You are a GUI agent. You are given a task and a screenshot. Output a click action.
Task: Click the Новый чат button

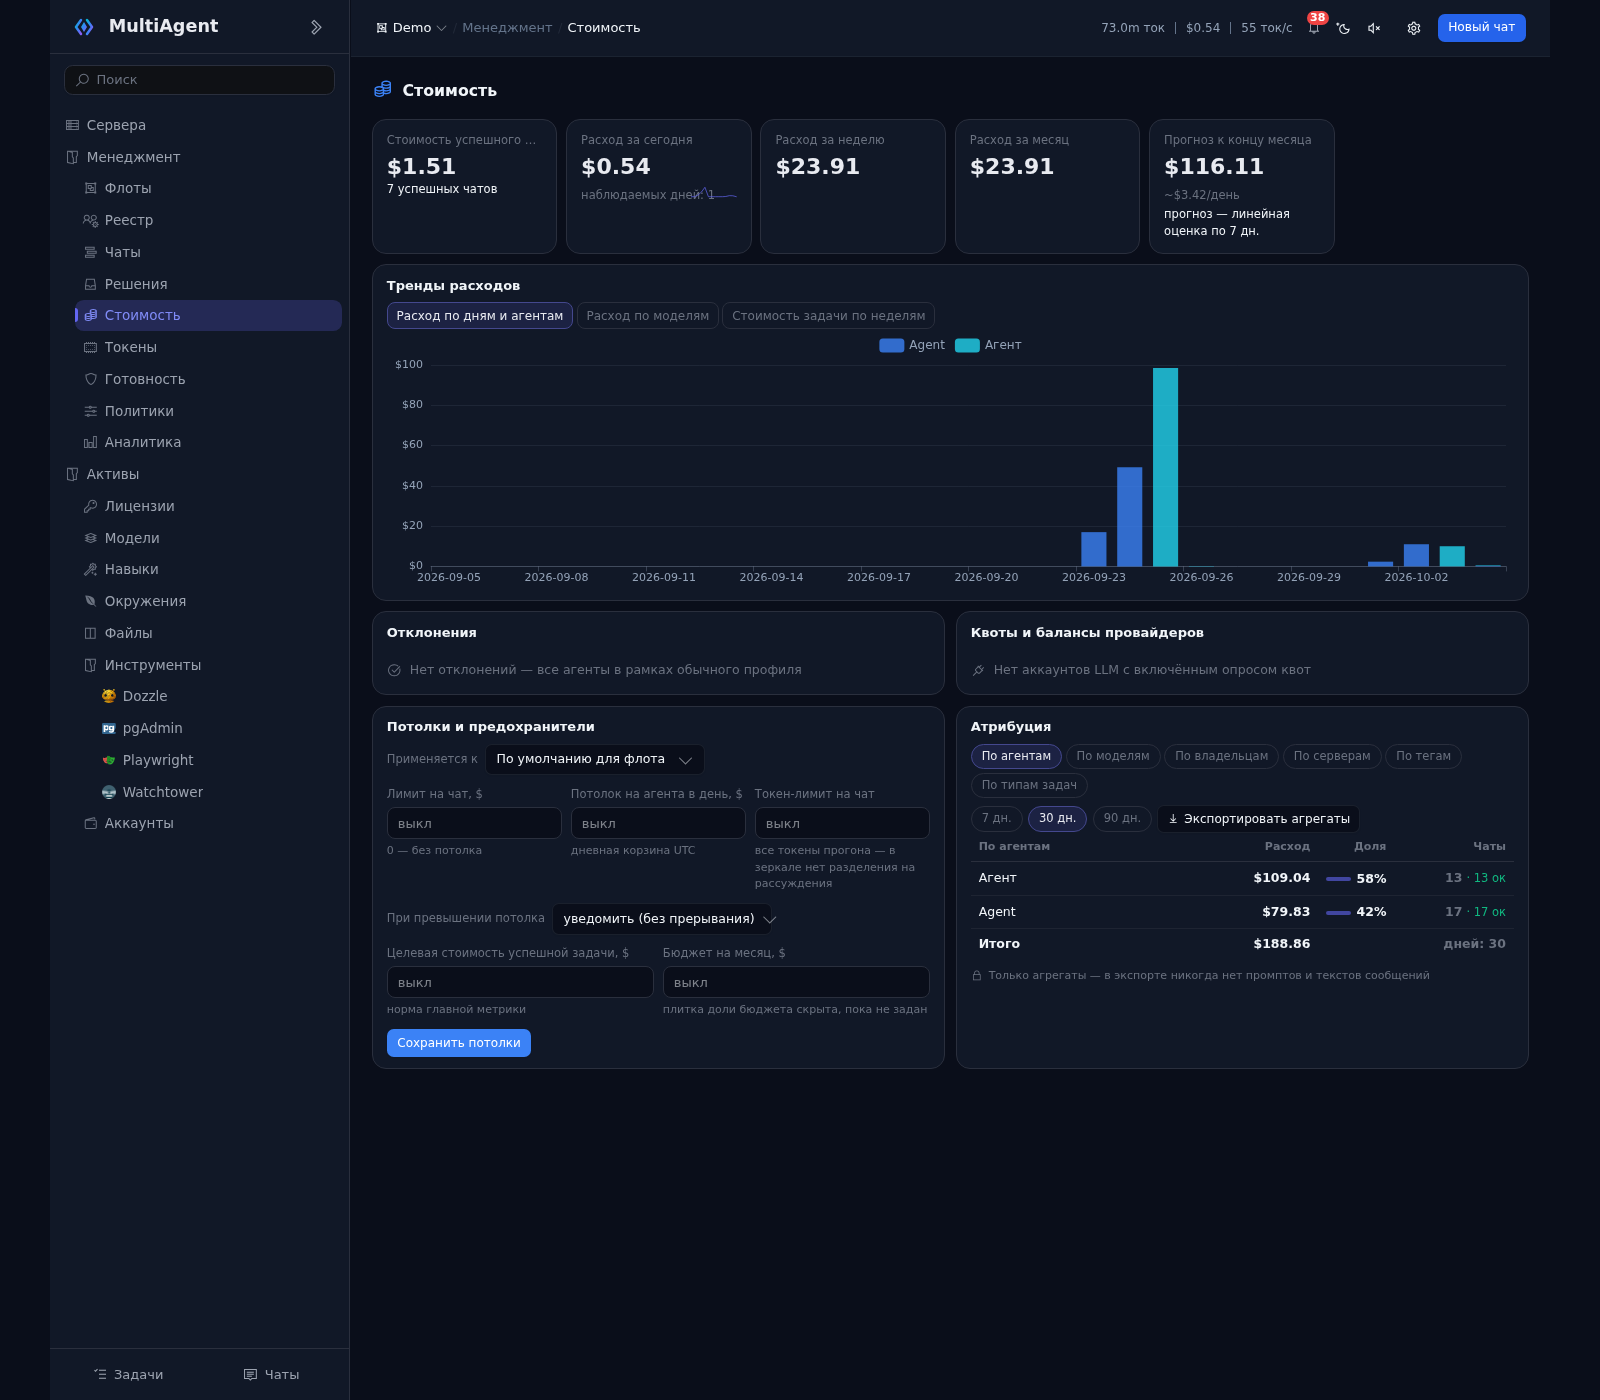(1481, 28)
